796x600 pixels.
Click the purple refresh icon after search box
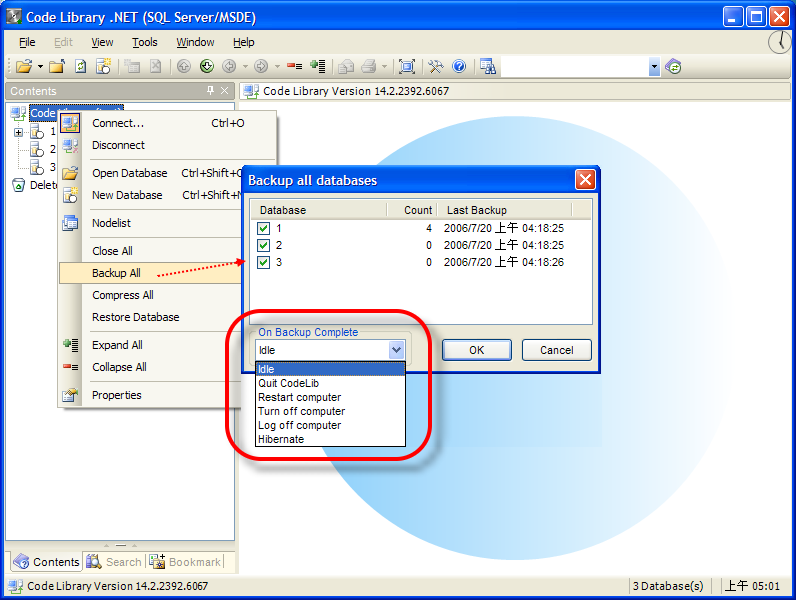pos(673,66)
